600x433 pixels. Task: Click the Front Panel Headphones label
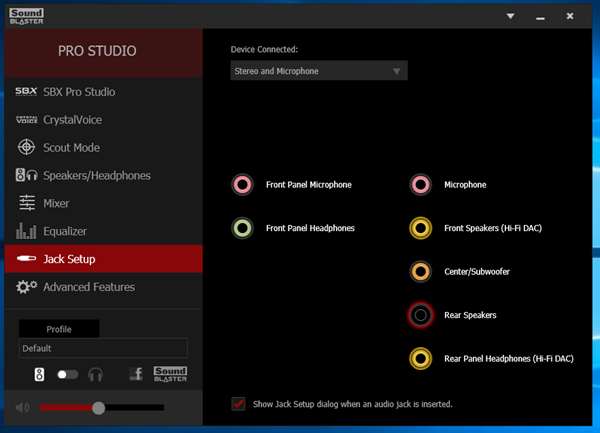pyautogui.click(x=310, y=228)
